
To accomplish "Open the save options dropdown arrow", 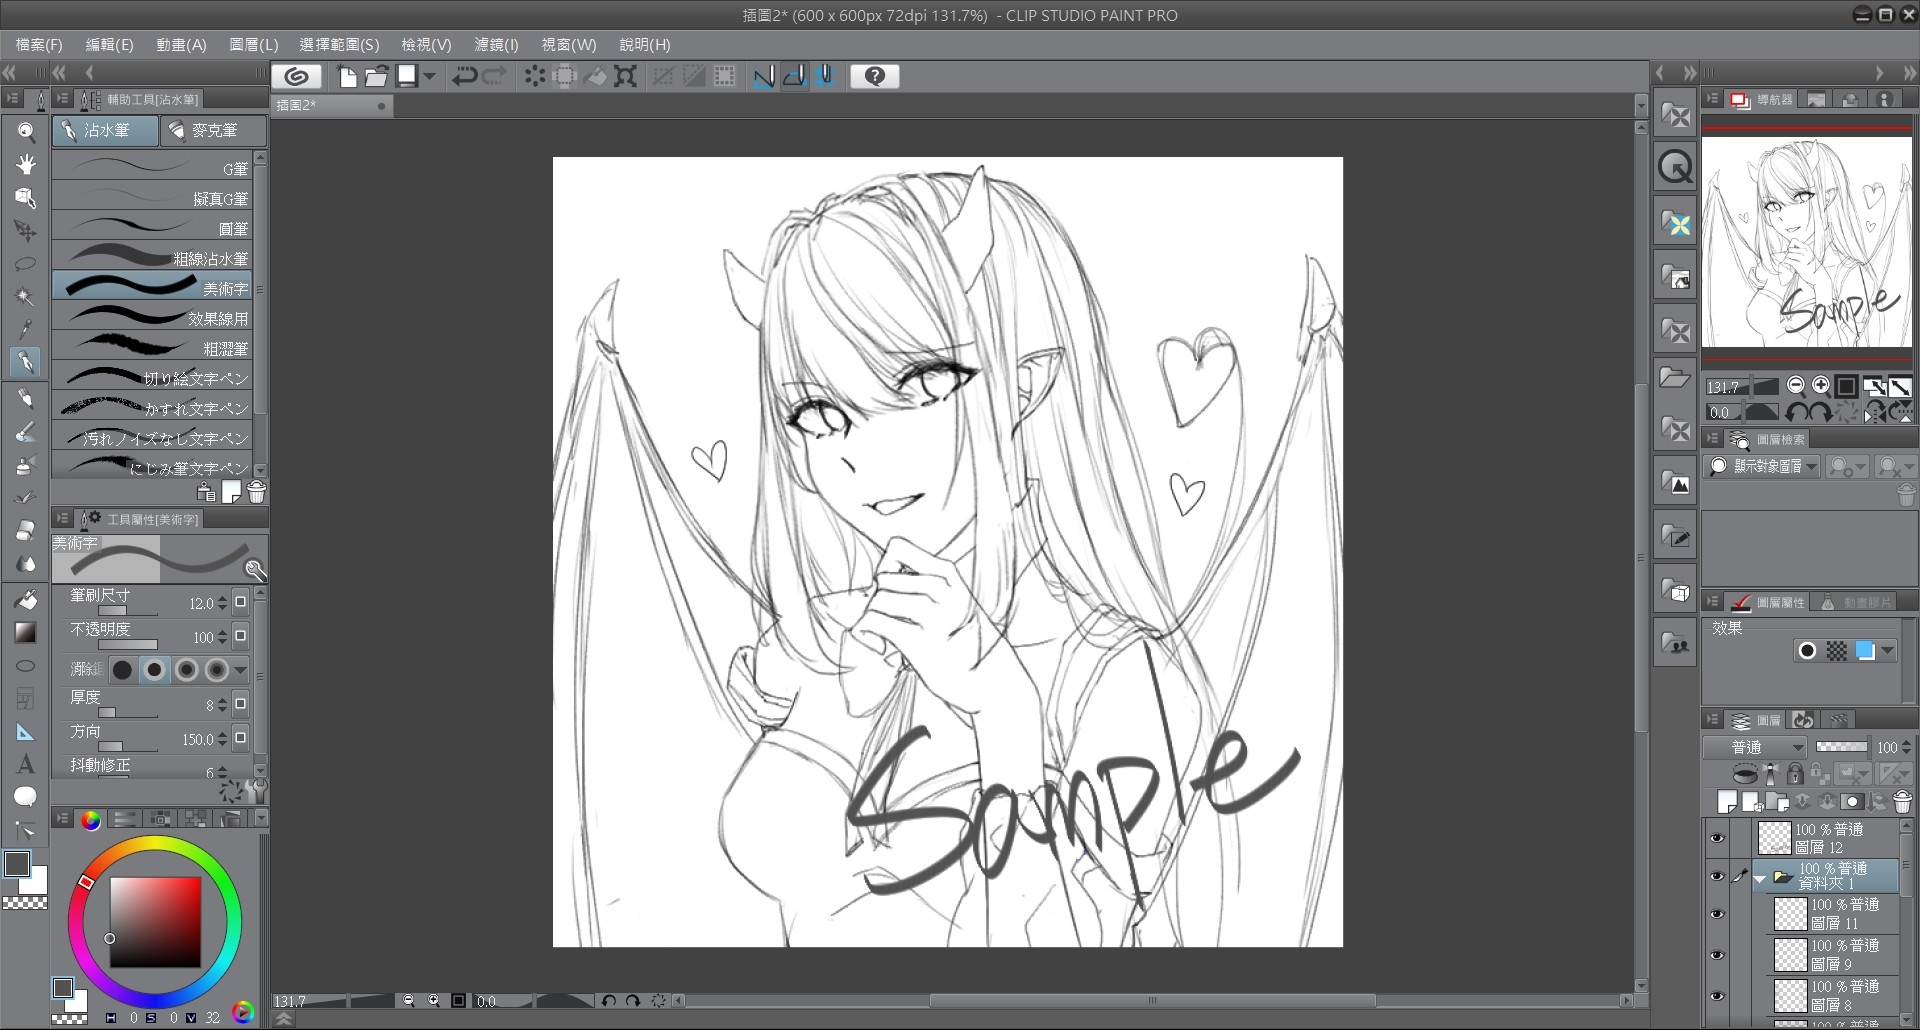I will pyautogui.click(x=430, y=76).
